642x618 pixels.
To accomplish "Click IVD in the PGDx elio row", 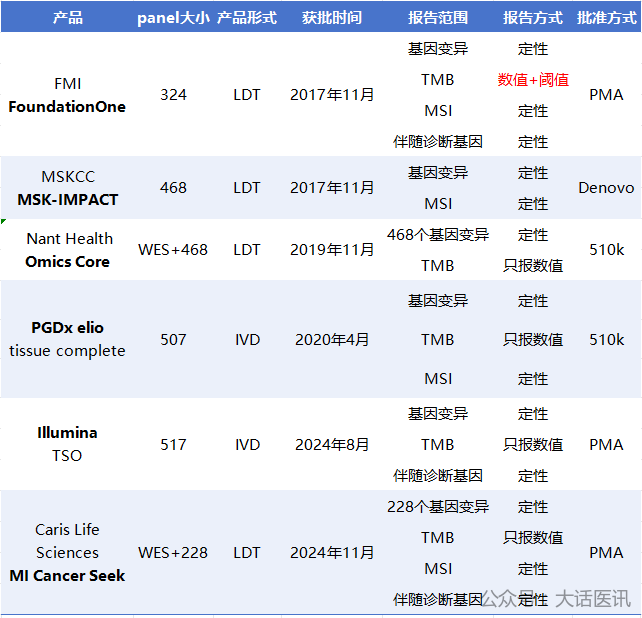I will (x=247, y=340).
